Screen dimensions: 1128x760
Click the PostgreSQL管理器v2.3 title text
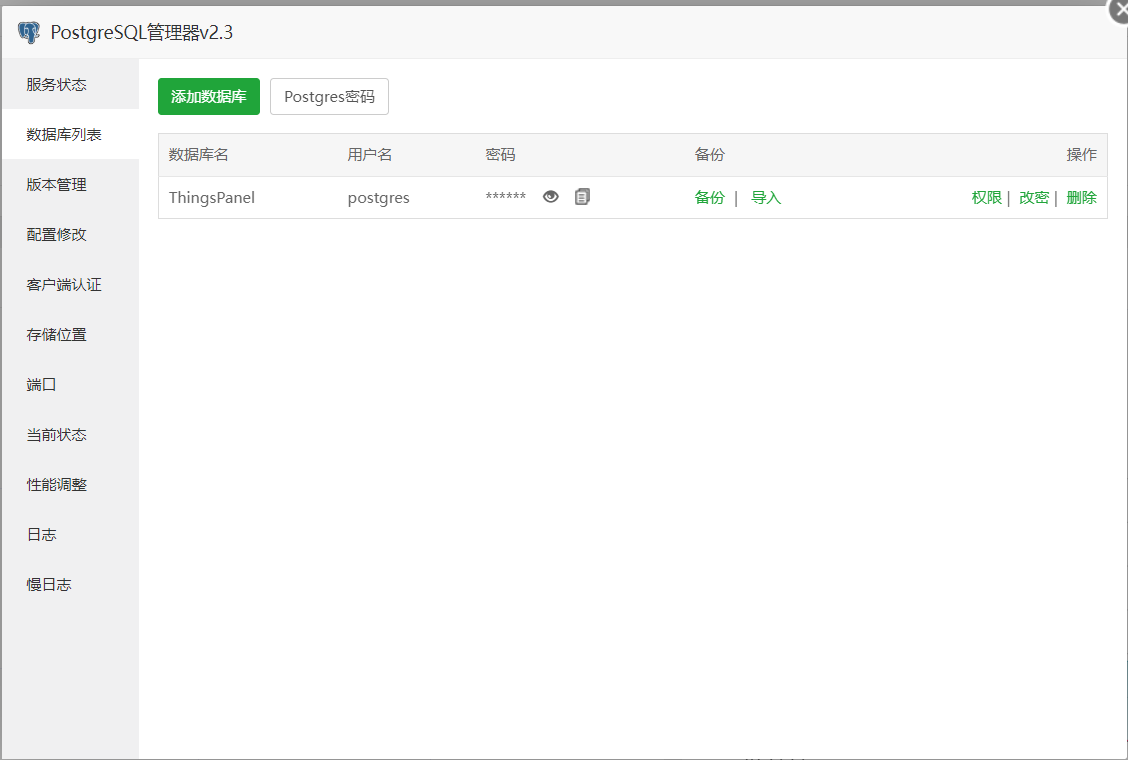[x=142, y=32]
